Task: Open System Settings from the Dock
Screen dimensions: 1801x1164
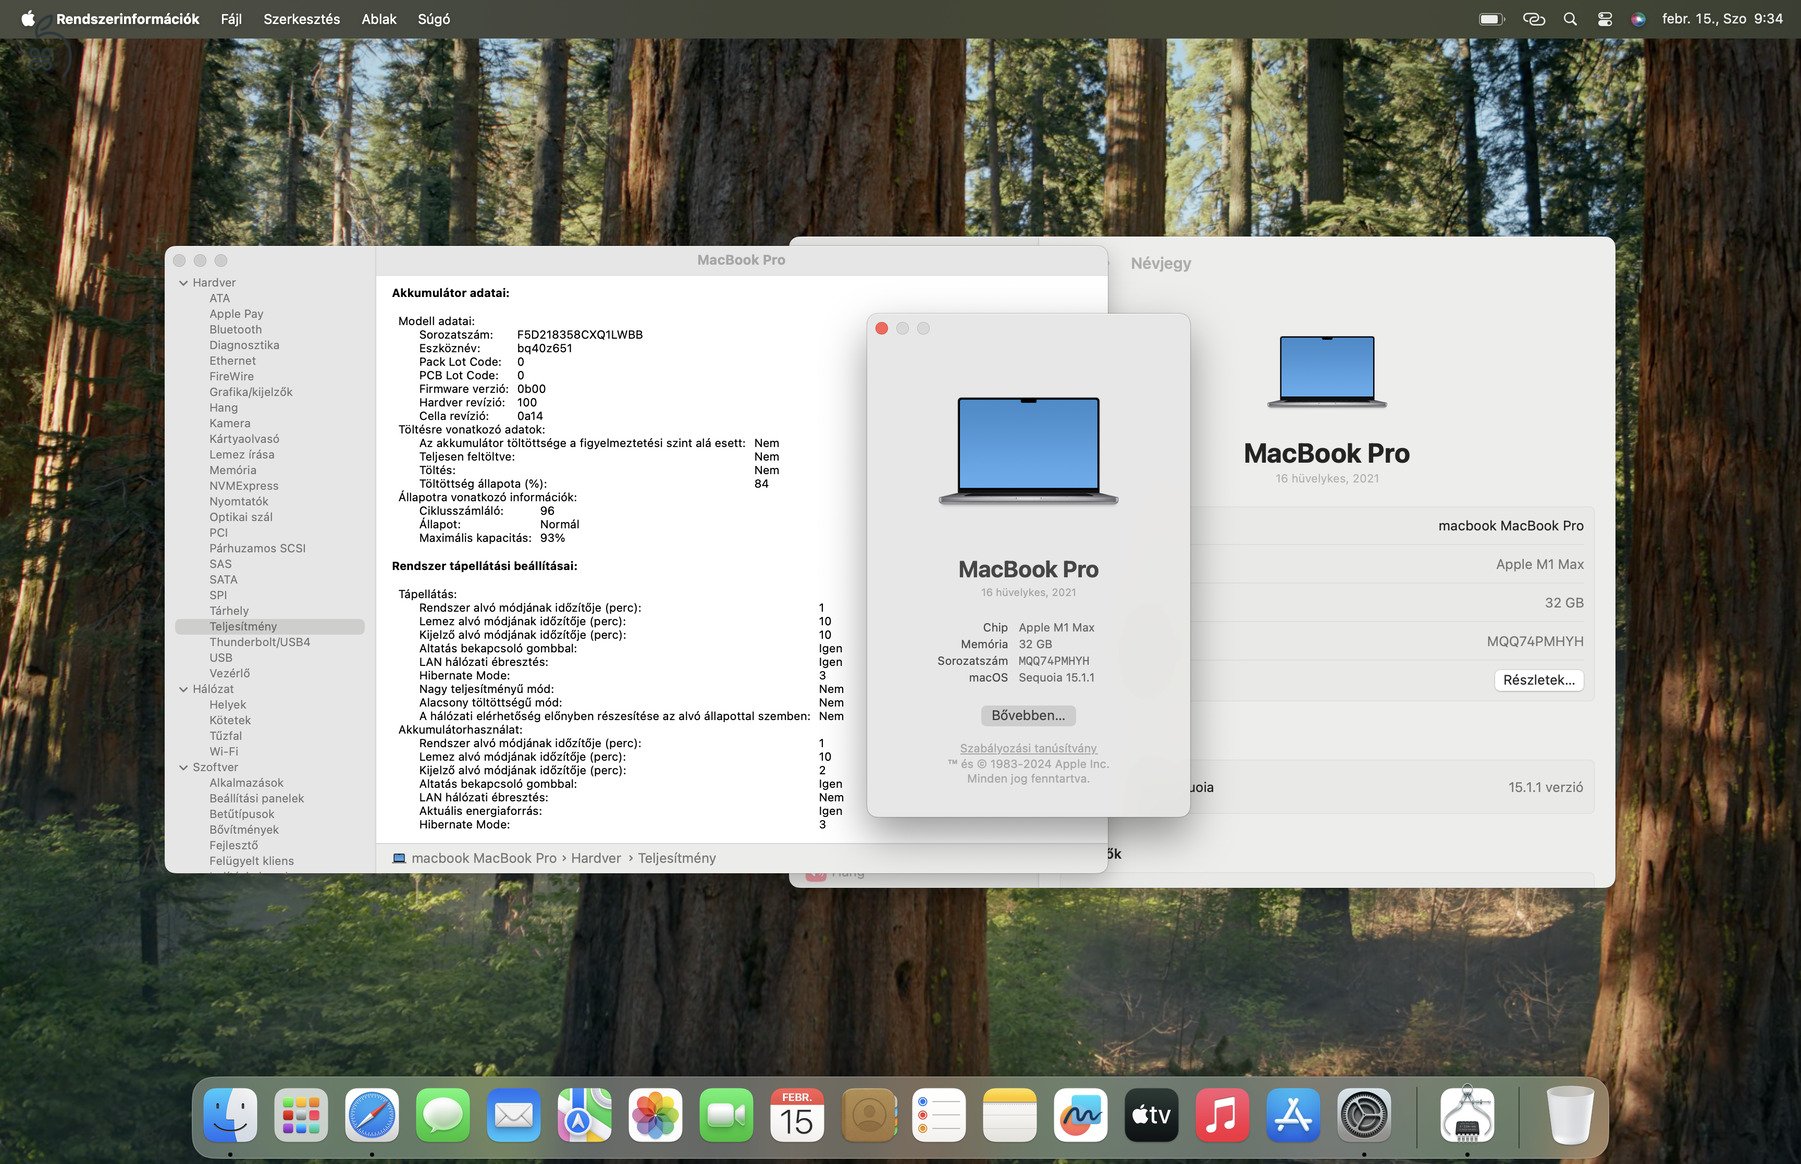Action: (x=1364, y=1115)
